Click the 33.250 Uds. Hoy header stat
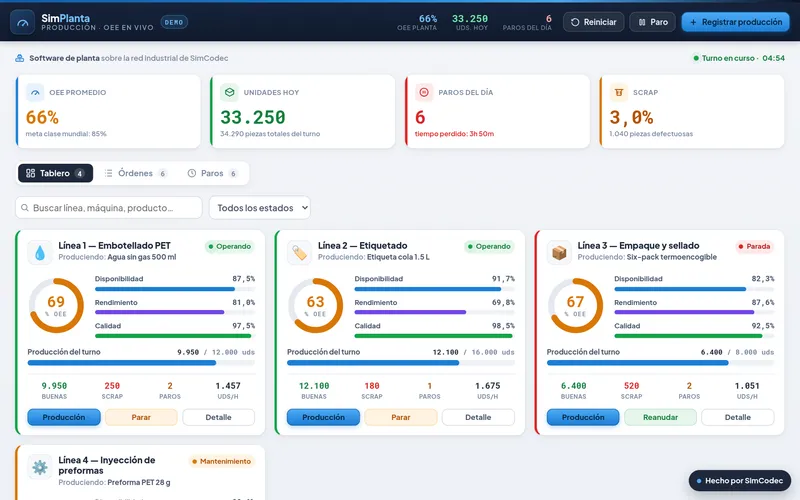Viewport: 800px width, 500px height. (x=470, y=22)
